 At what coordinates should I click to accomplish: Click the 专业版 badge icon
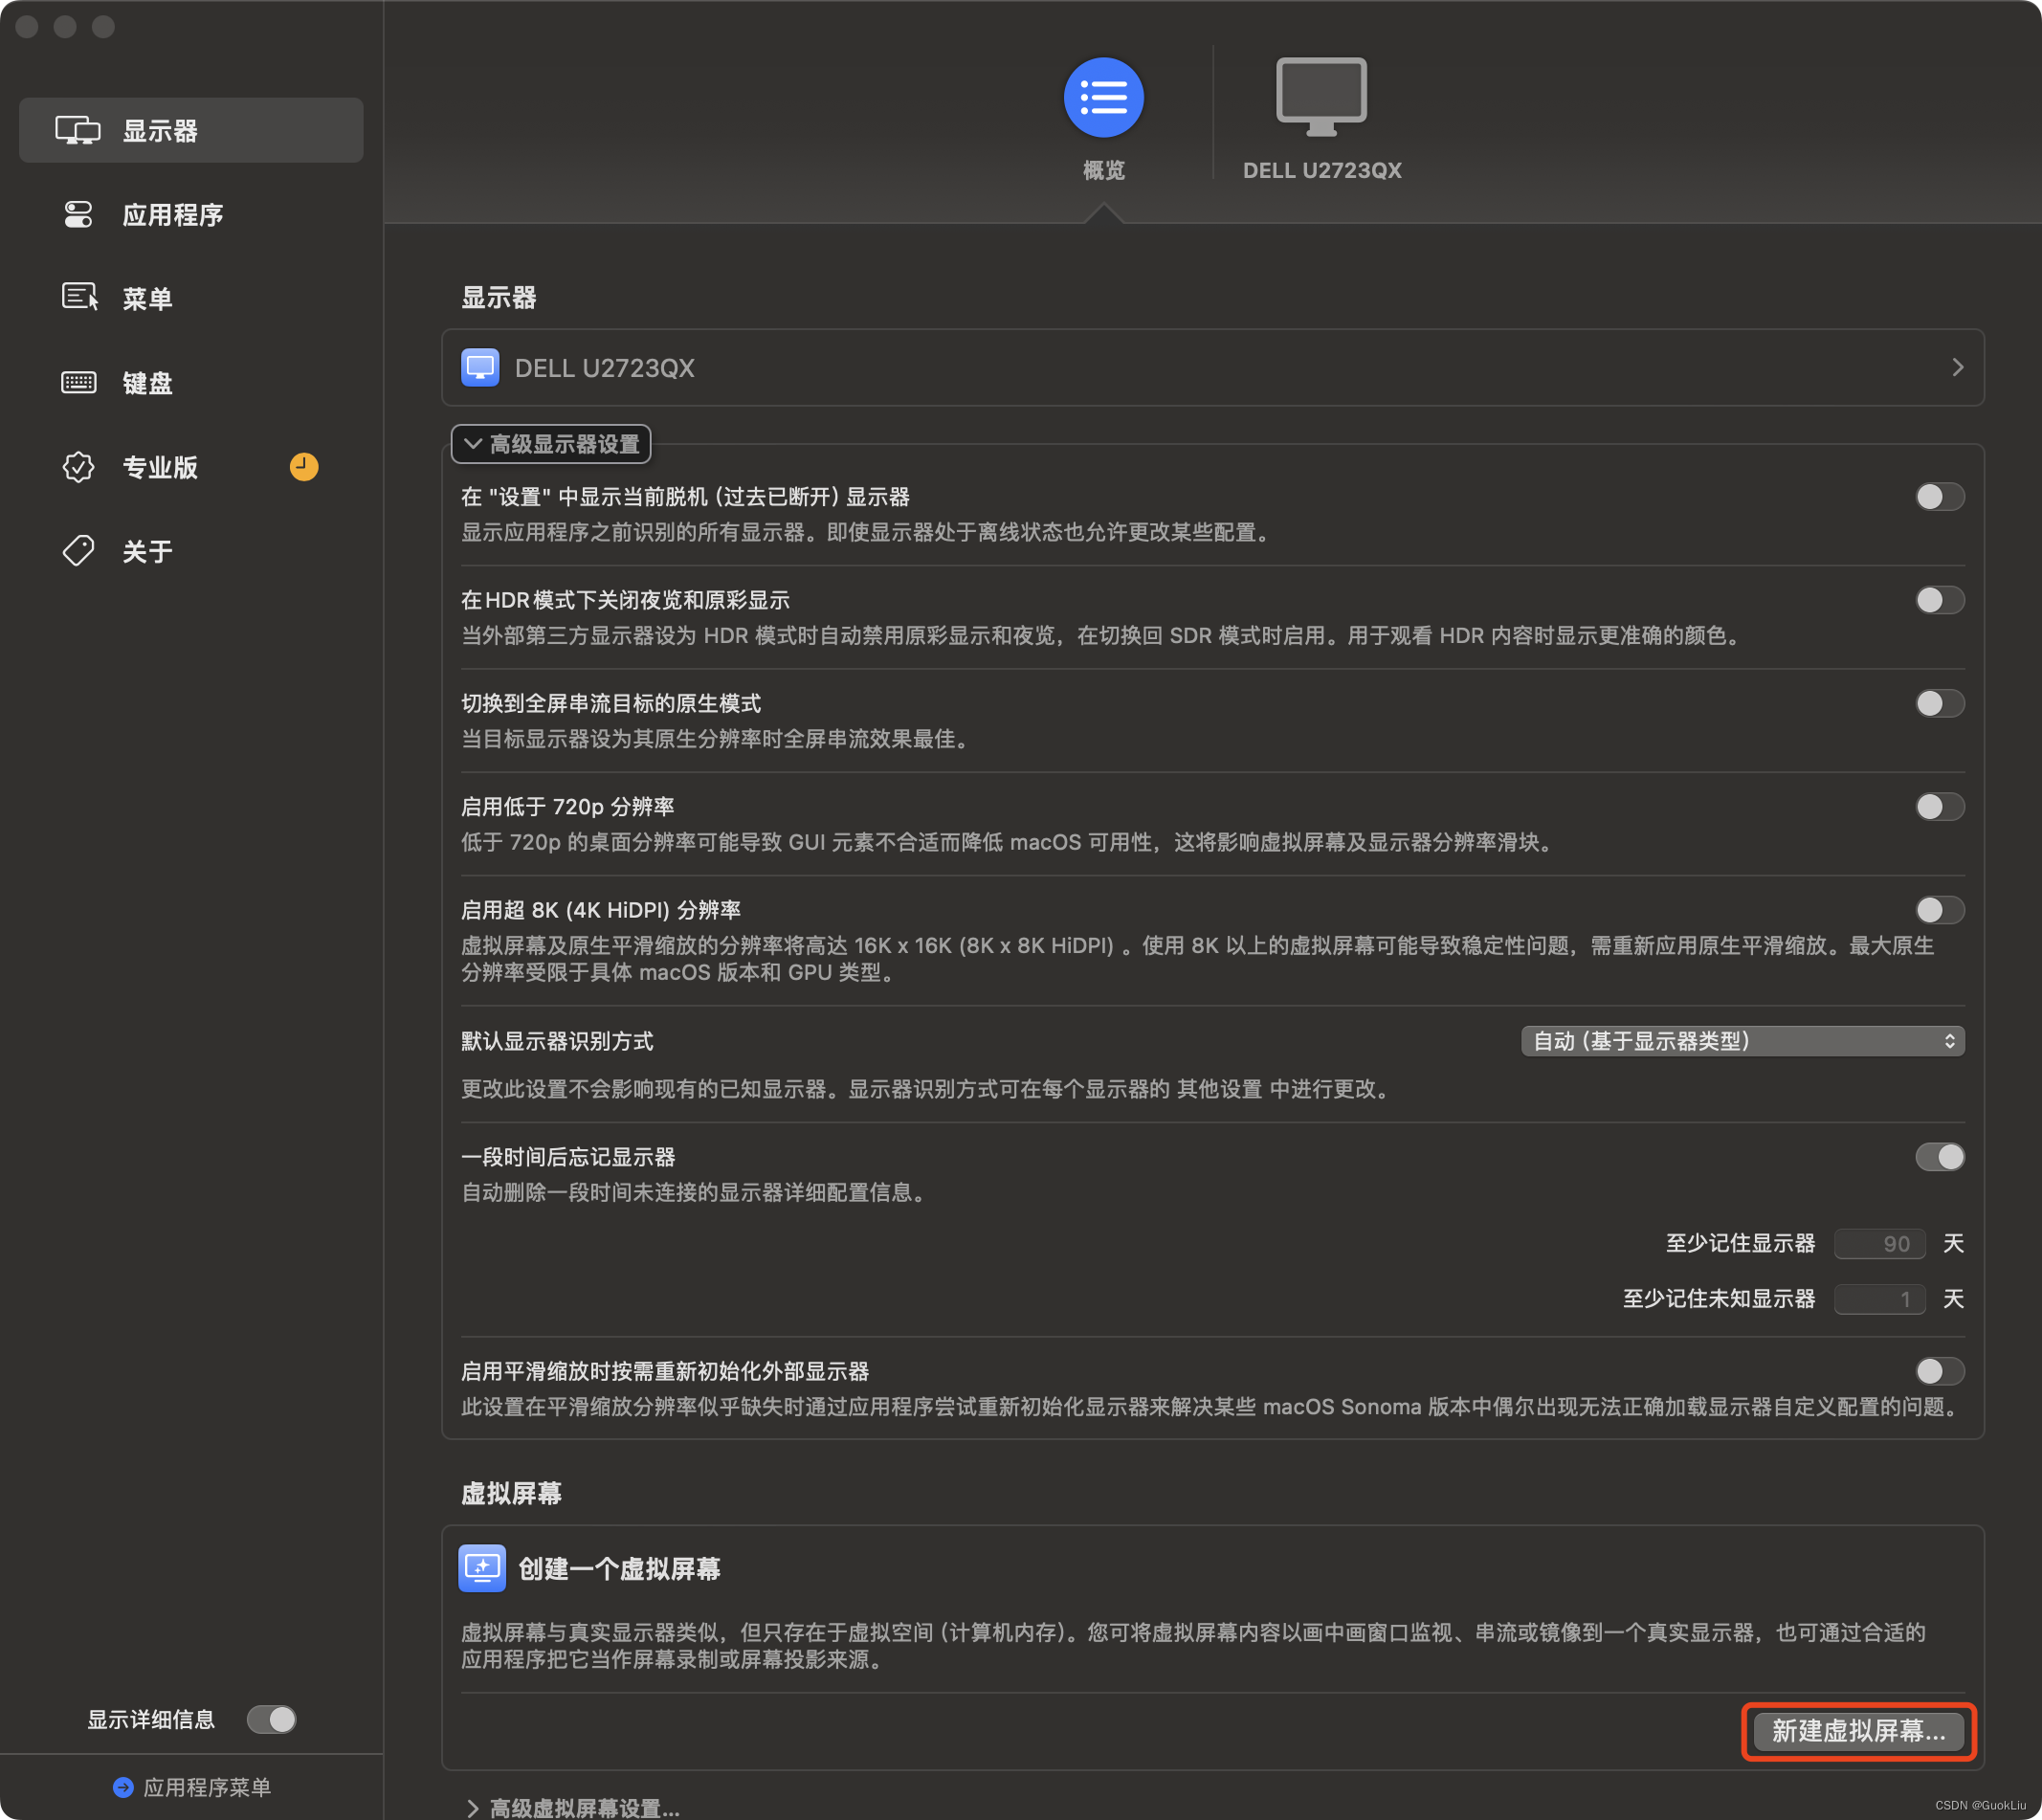pyautogui.click(x=79, y=466)
